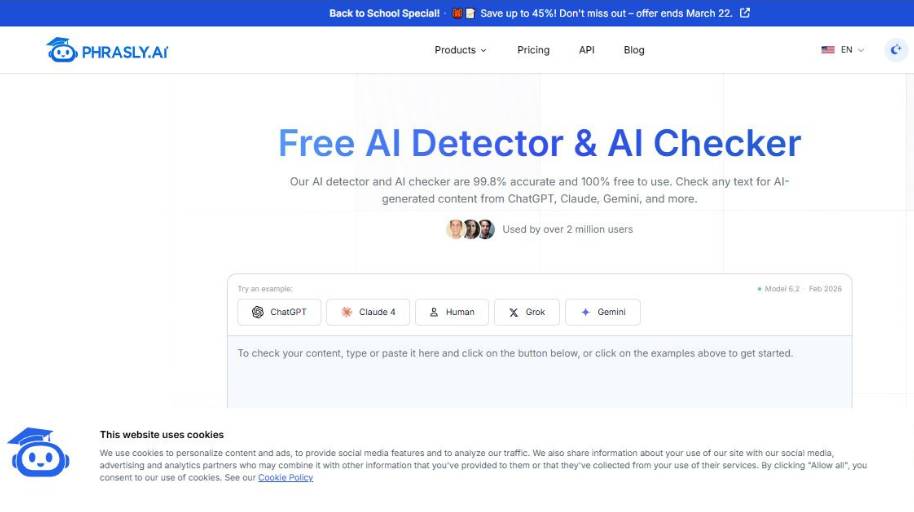Click the ChatGPT logo icon in examples
This screenshot has height=512, width=914.
258,312
